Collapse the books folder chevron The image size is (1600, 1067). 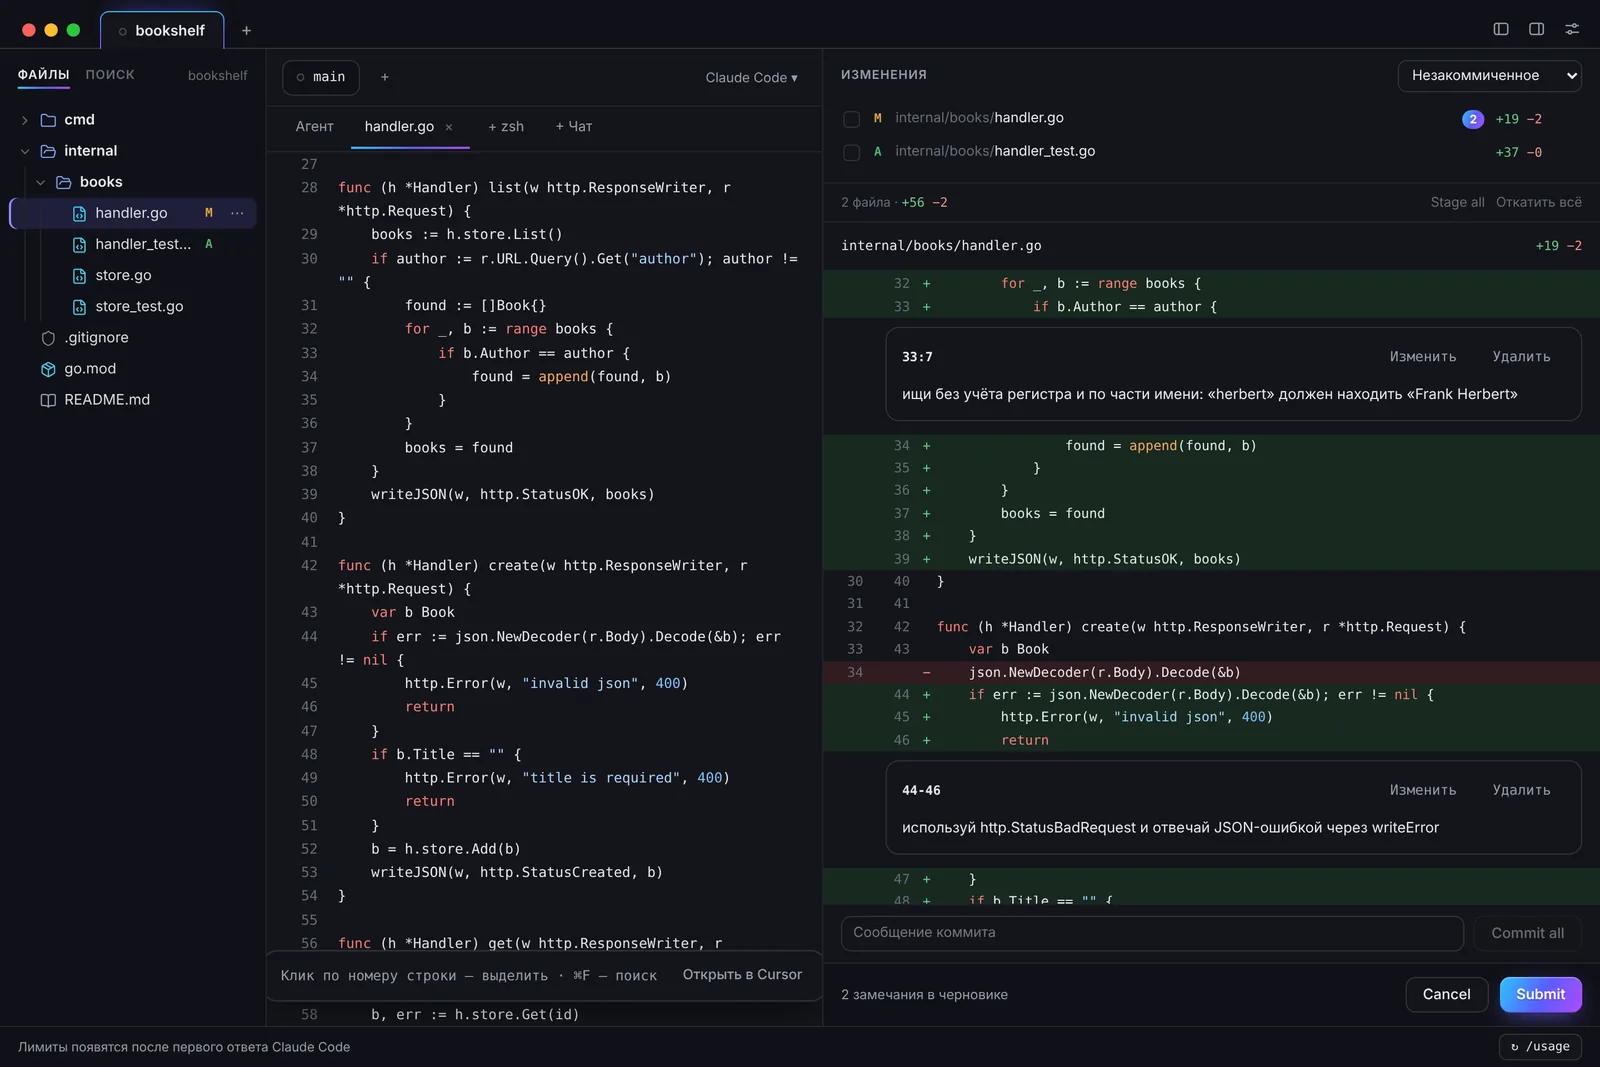click(x=41, y=182)
